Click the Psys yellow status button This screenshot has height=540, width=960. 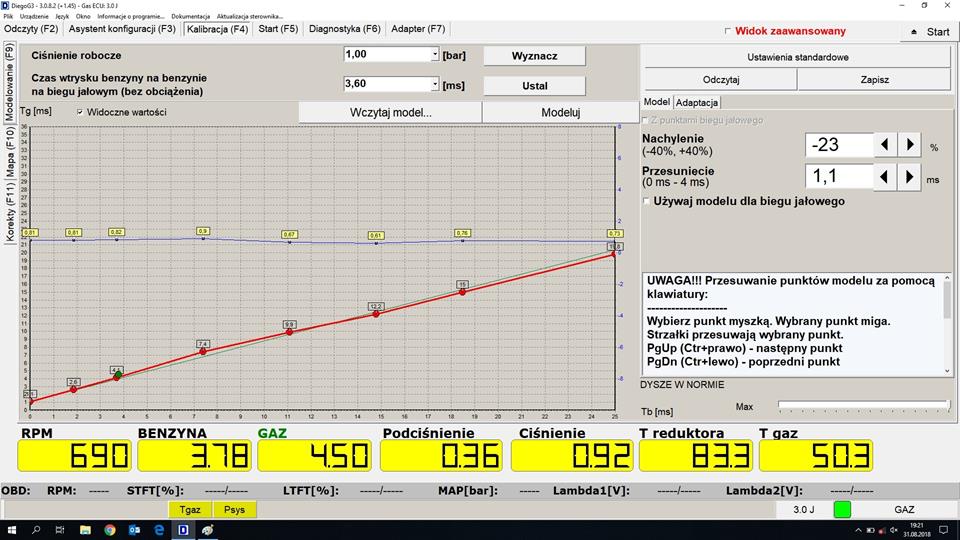pos(234,509)
